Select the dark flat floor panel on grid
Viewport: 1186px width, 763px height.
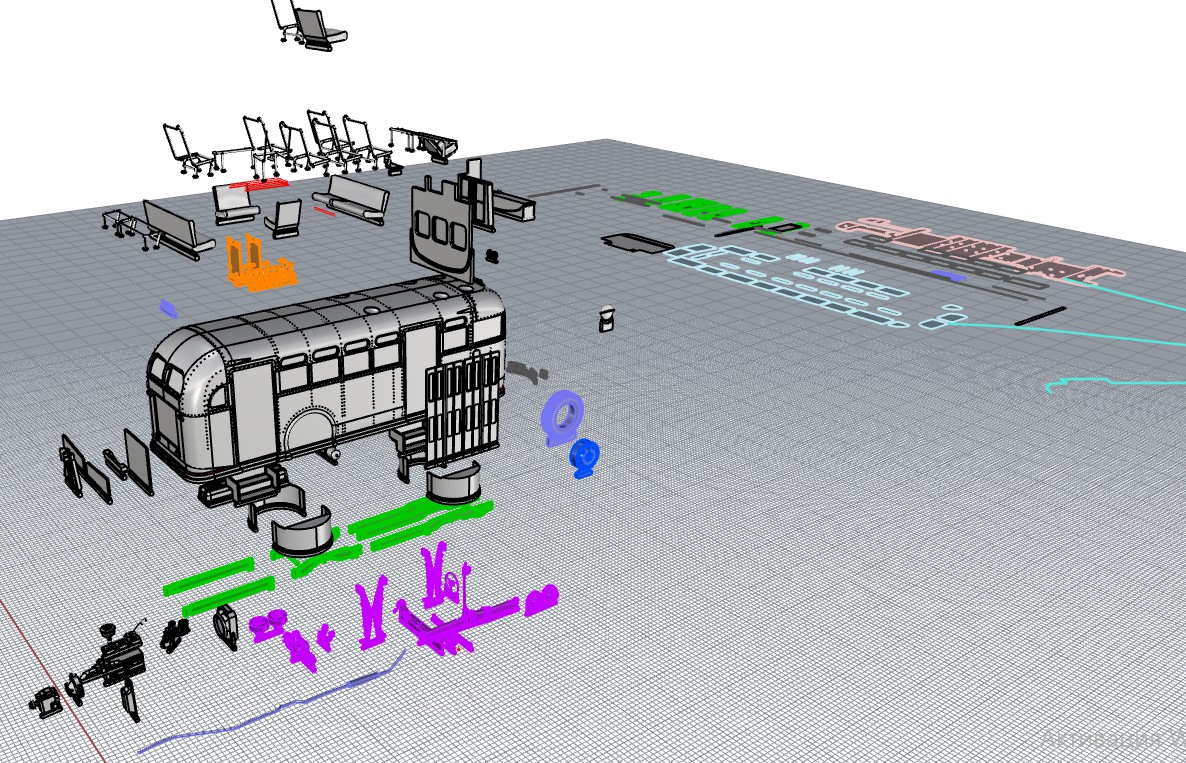[x=637, y=243]
